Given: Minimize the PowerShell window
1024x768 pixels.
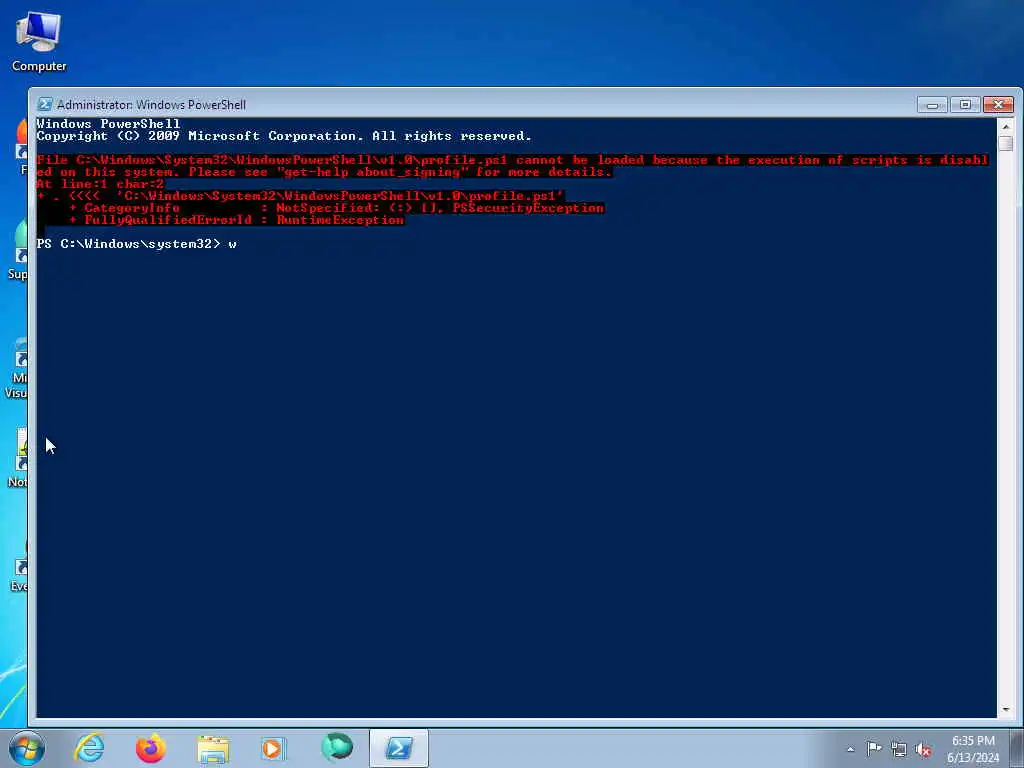Looking at the screenshot, I should coord(932,104).
